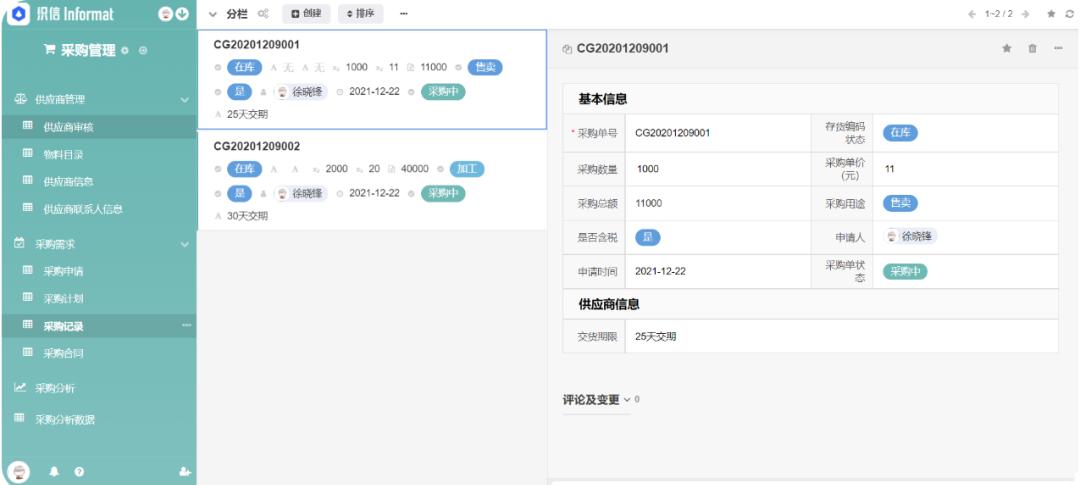1080x485 pixels.
Task: Star record CG20201209001 in detail header
Action: (x=1006, y=48)
